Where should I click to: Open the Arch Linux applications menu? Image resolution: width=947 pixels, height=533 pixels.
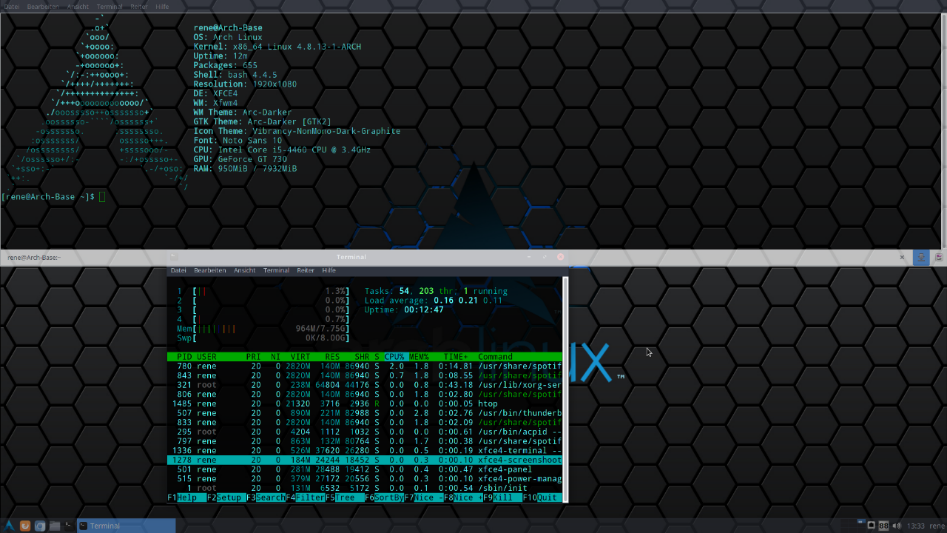(x=8, y=526)
